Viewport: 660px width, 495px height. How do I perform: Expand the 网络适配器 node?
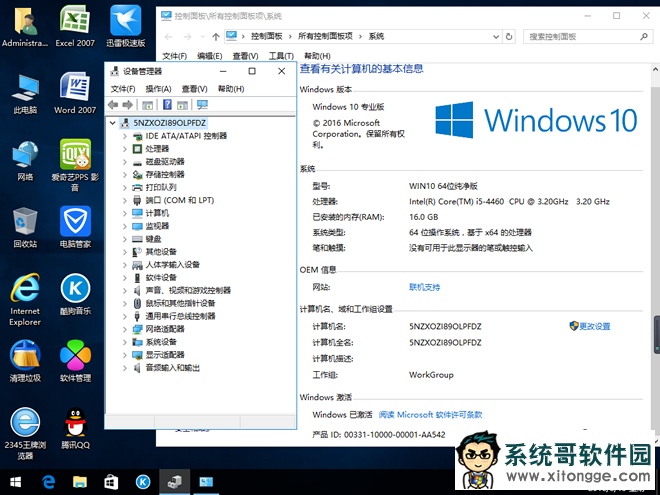(x=125, y=329)
